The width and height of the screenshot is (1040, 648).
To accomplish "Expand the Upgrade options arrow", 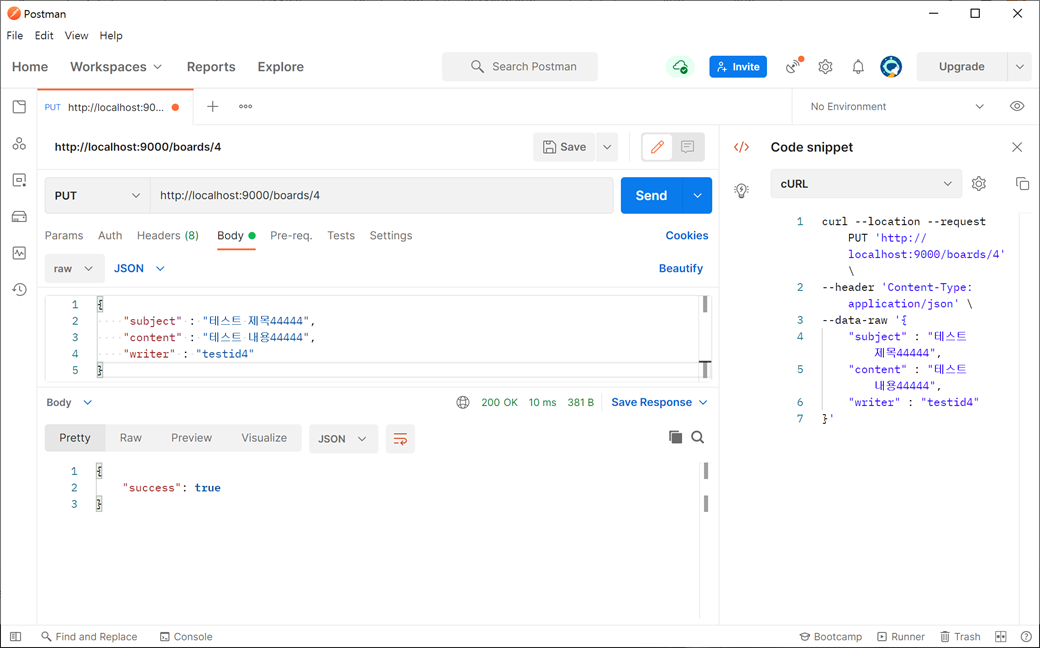I will (x=1019, y=66).
